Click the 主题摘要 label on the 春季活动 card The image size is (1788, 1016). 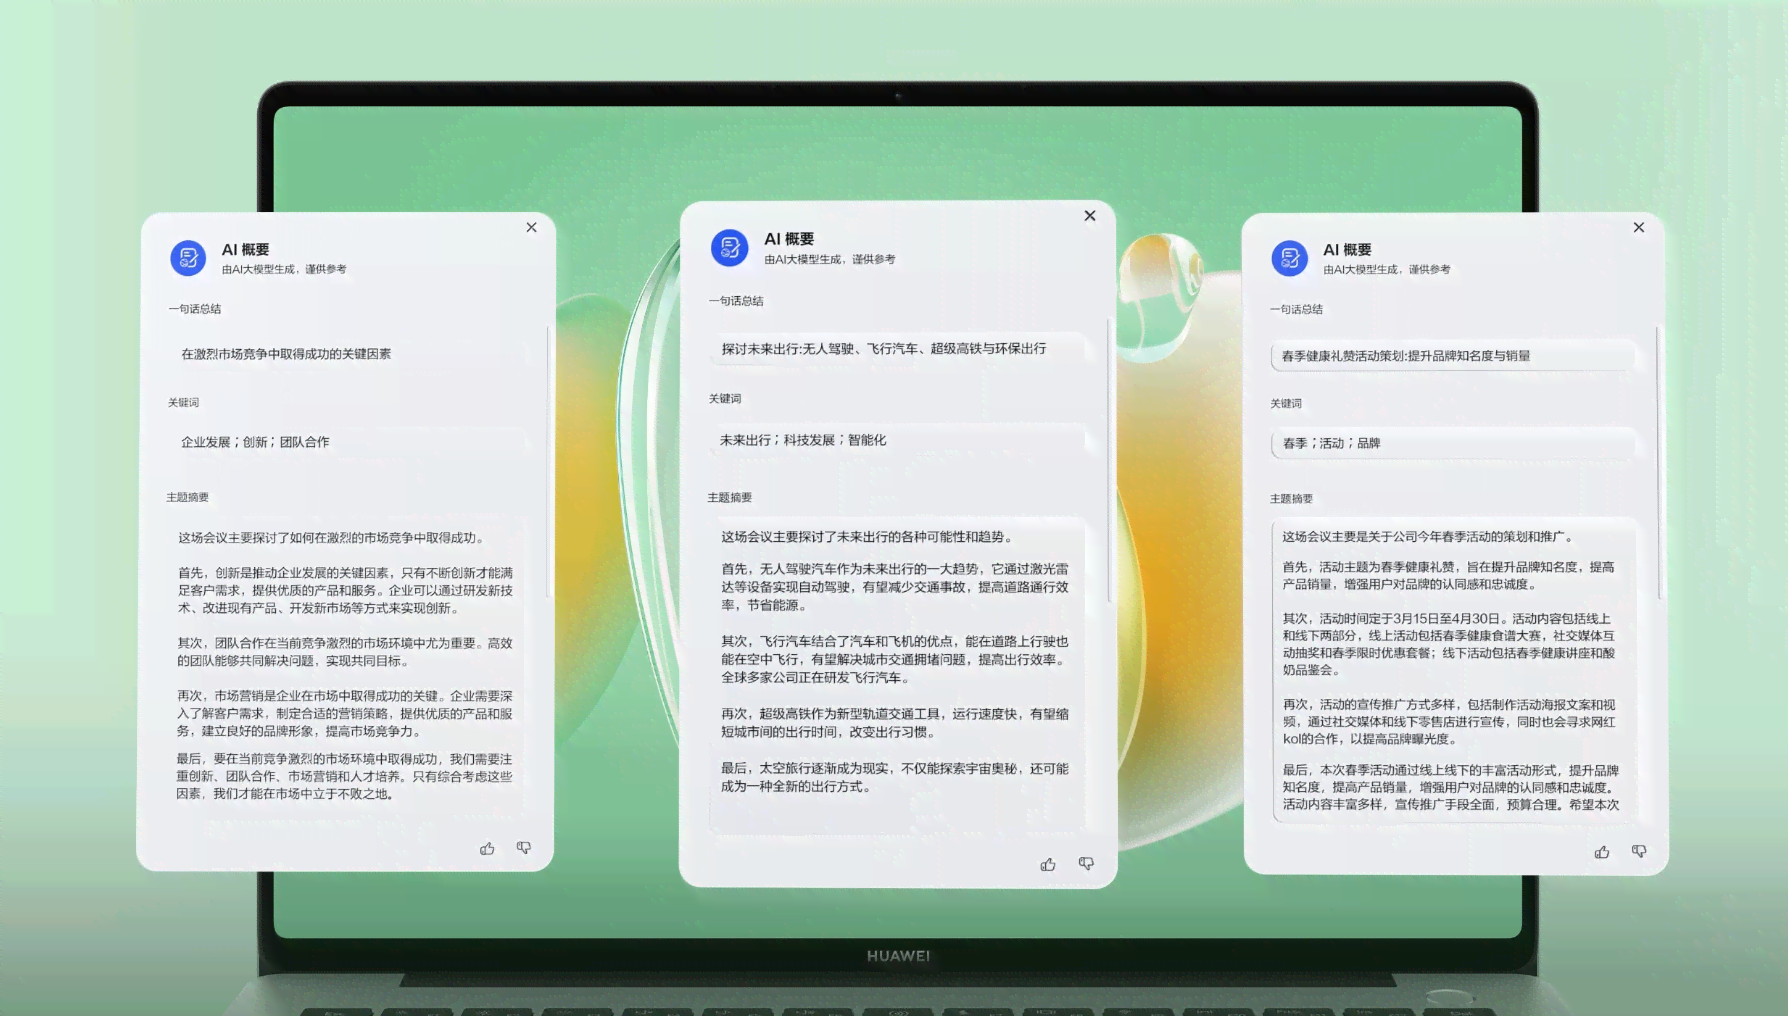click(x=1291, y=499)
